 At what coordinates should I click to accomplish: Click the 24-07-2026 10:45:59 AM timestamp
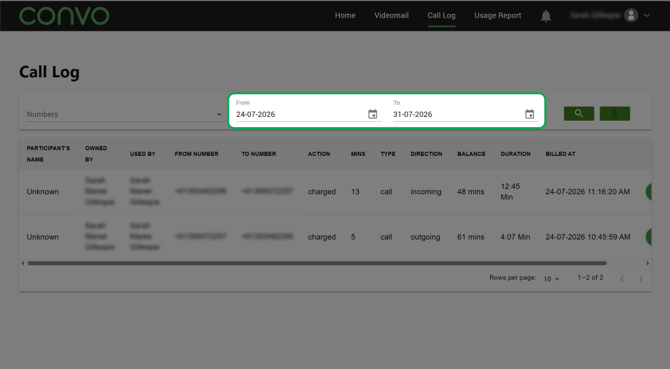click(588, 237)
